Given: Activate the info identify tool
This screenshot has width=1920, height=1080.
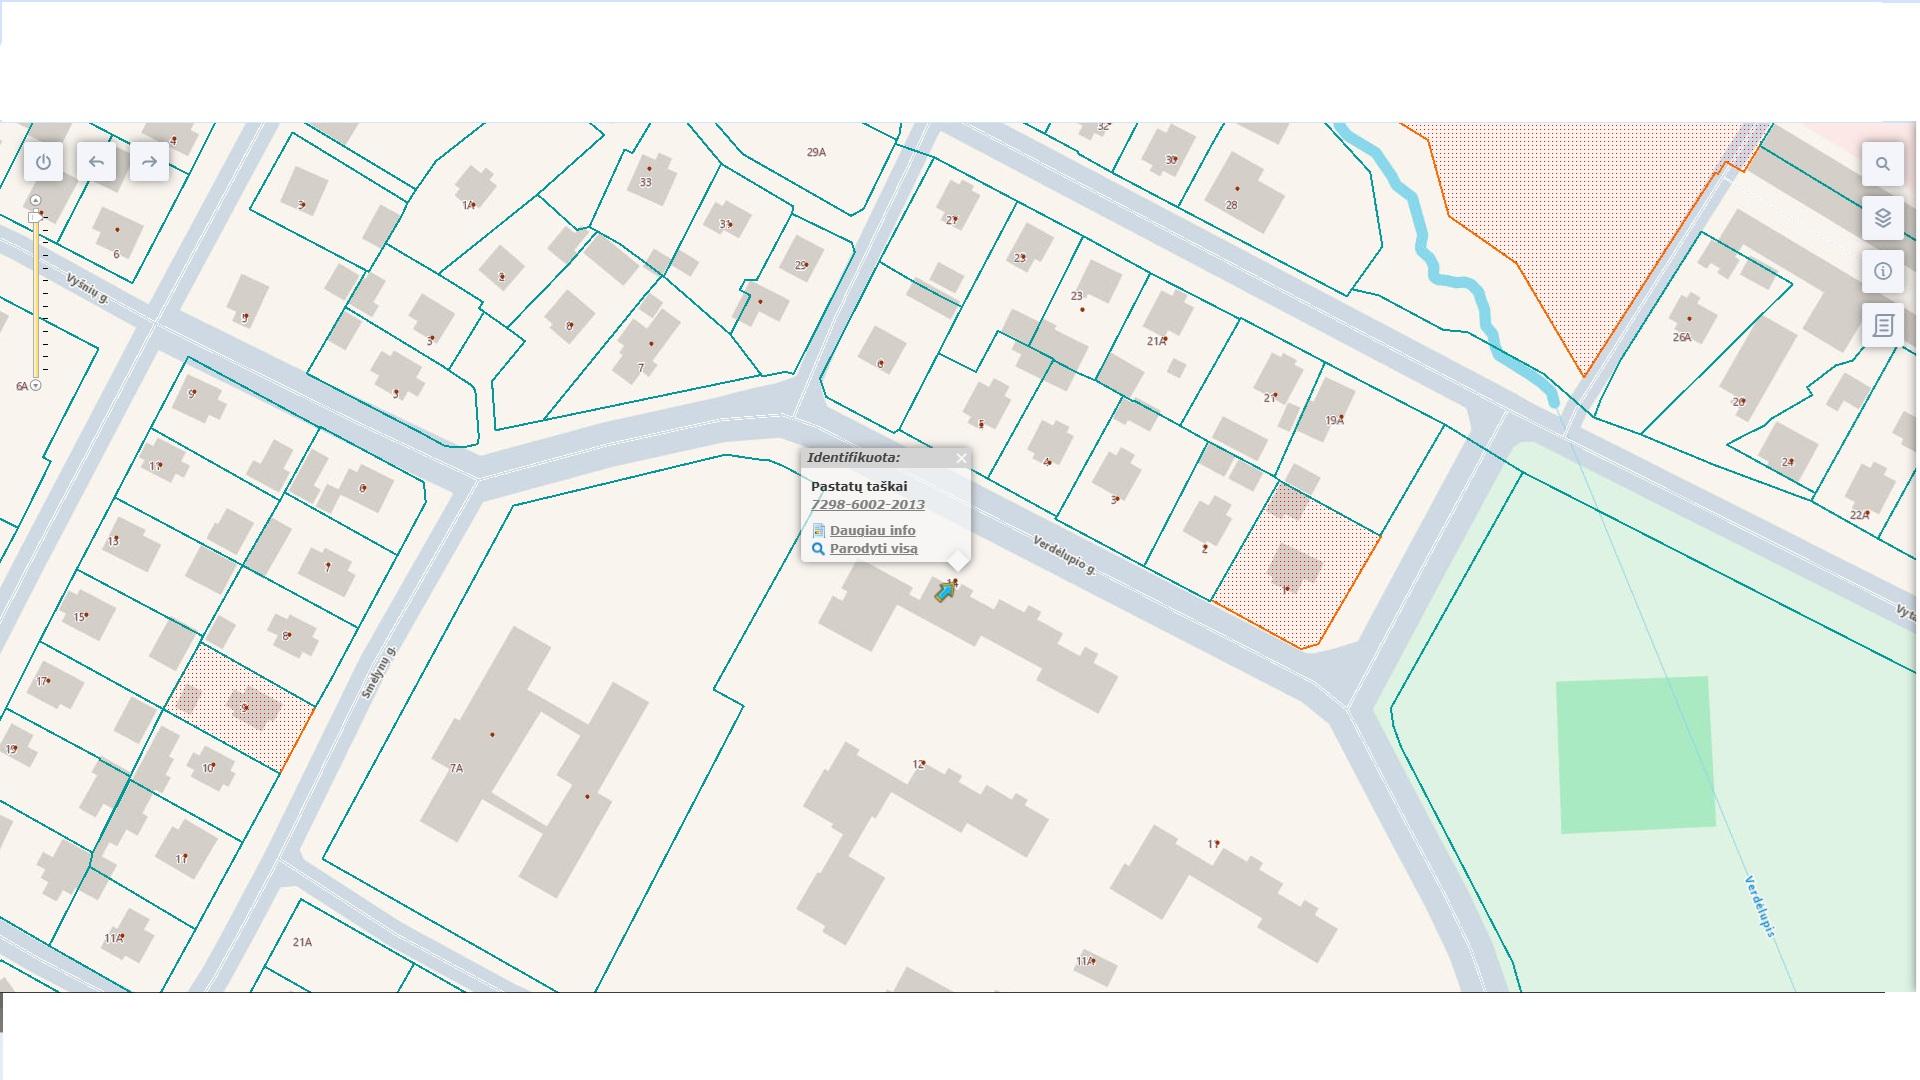Looking at the screenshot, I should [x=1883, y=271].
